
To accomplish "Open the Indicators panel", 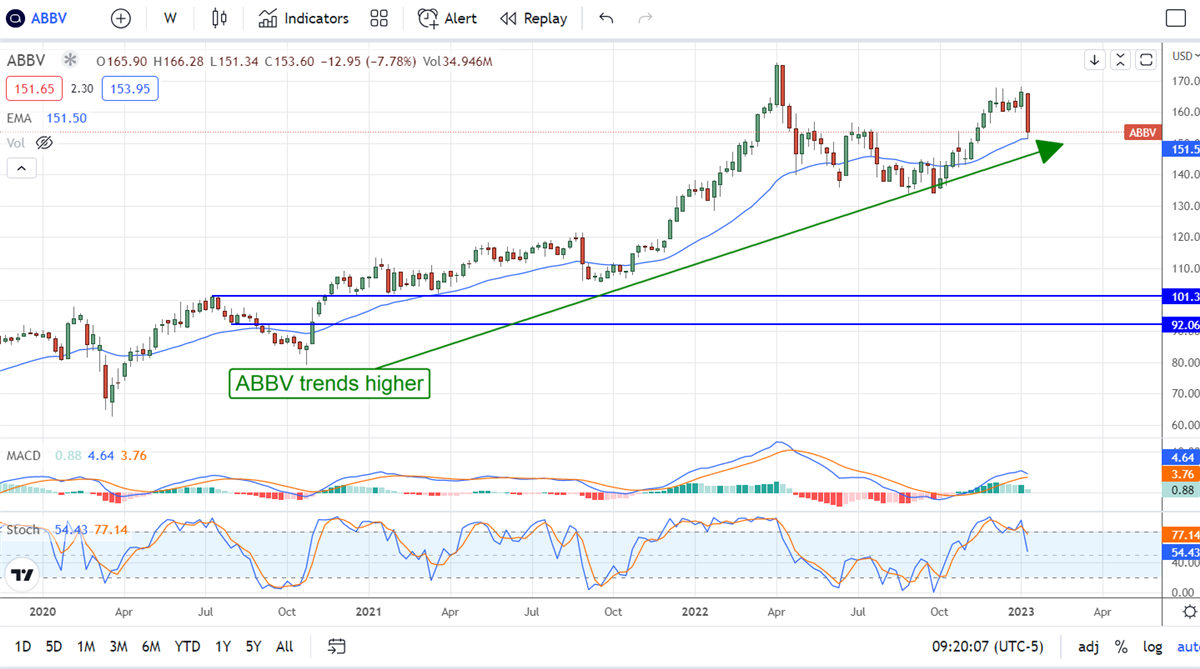I will 303,18.
